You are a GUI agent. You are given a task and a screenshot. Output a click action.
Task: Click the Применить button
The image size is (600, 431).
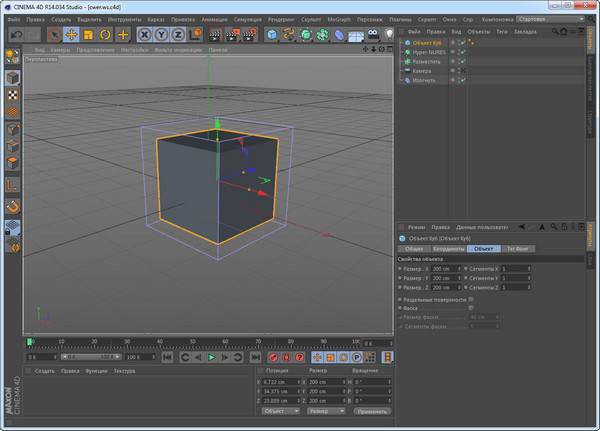tap(372, 411)
